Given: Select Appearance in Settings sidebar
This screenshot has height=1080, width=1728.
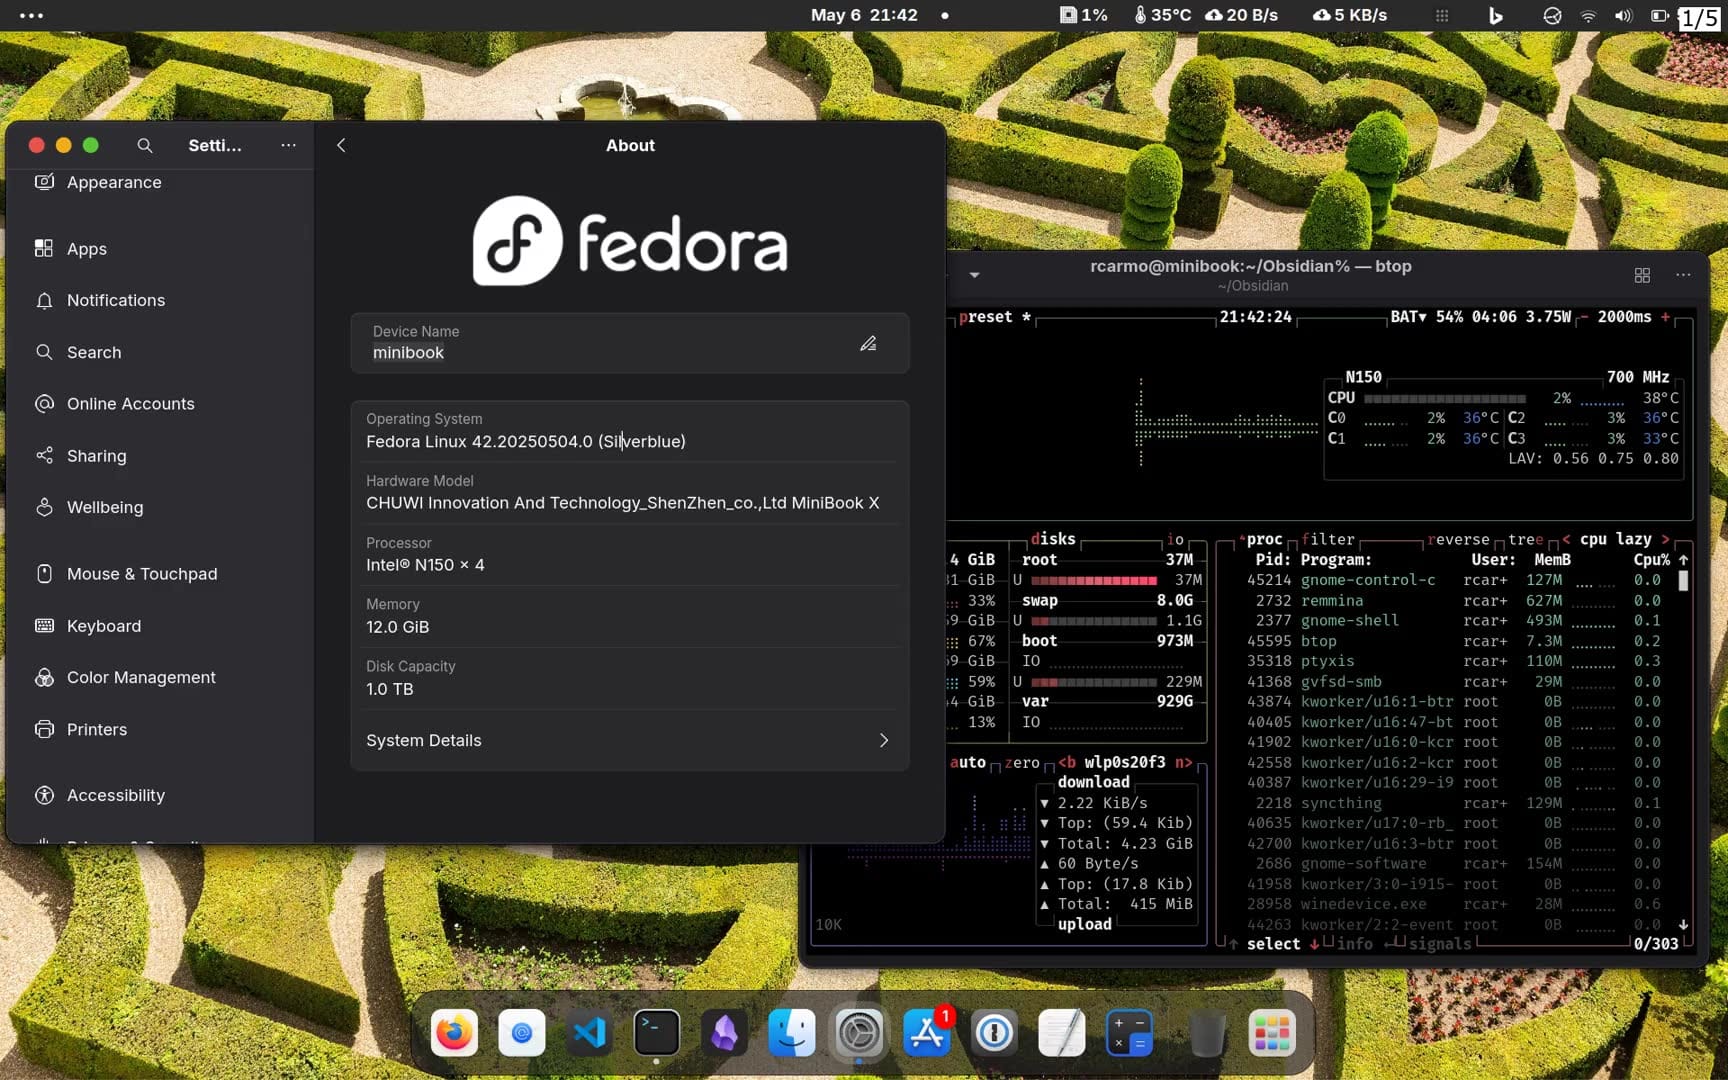Looking at the screenshot, I should click(x=160, y=182).
